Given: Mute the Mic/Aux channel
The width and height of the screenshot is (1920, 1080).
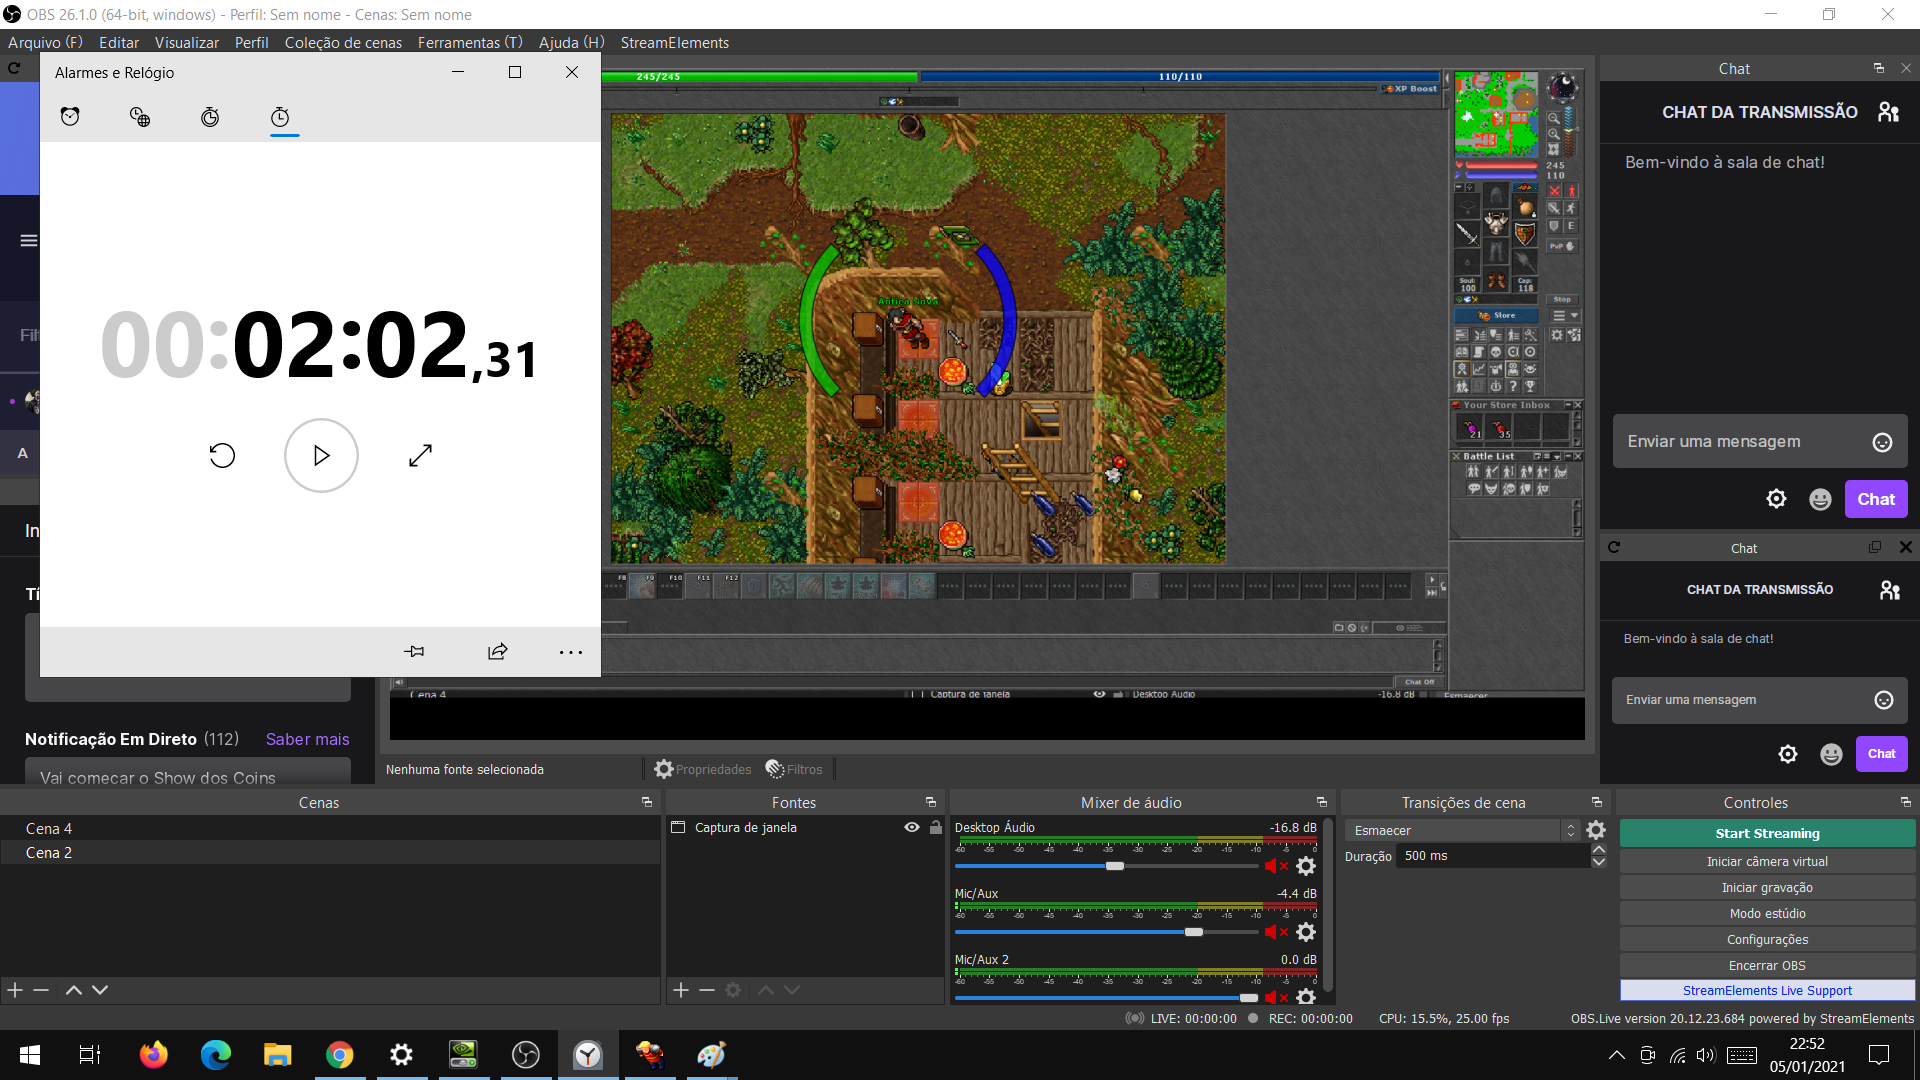Looking at the screenshot, I should pos(1276,932).
